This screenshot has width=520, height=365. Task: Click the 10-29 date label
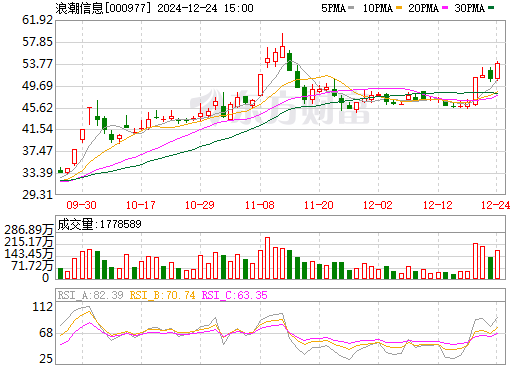click(200, 205)
